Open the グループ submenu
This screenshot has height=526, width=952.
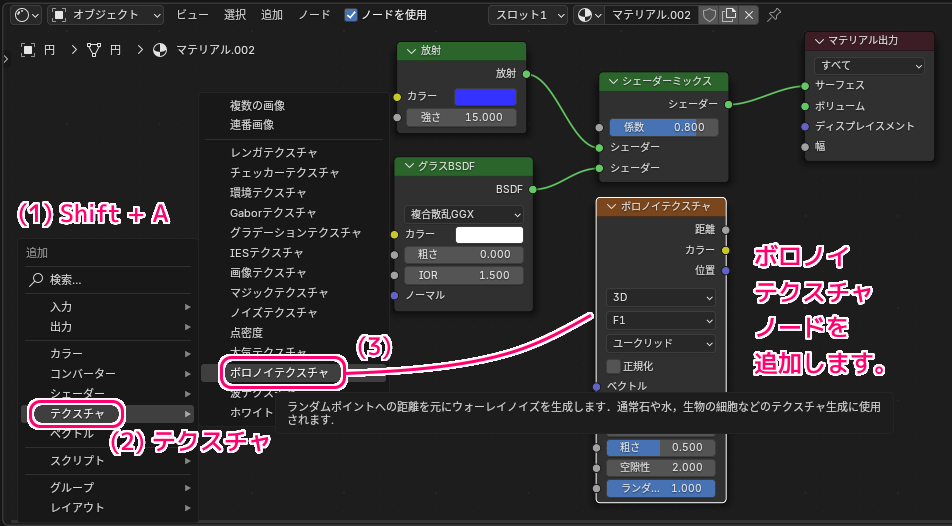[x=108, y=487]
